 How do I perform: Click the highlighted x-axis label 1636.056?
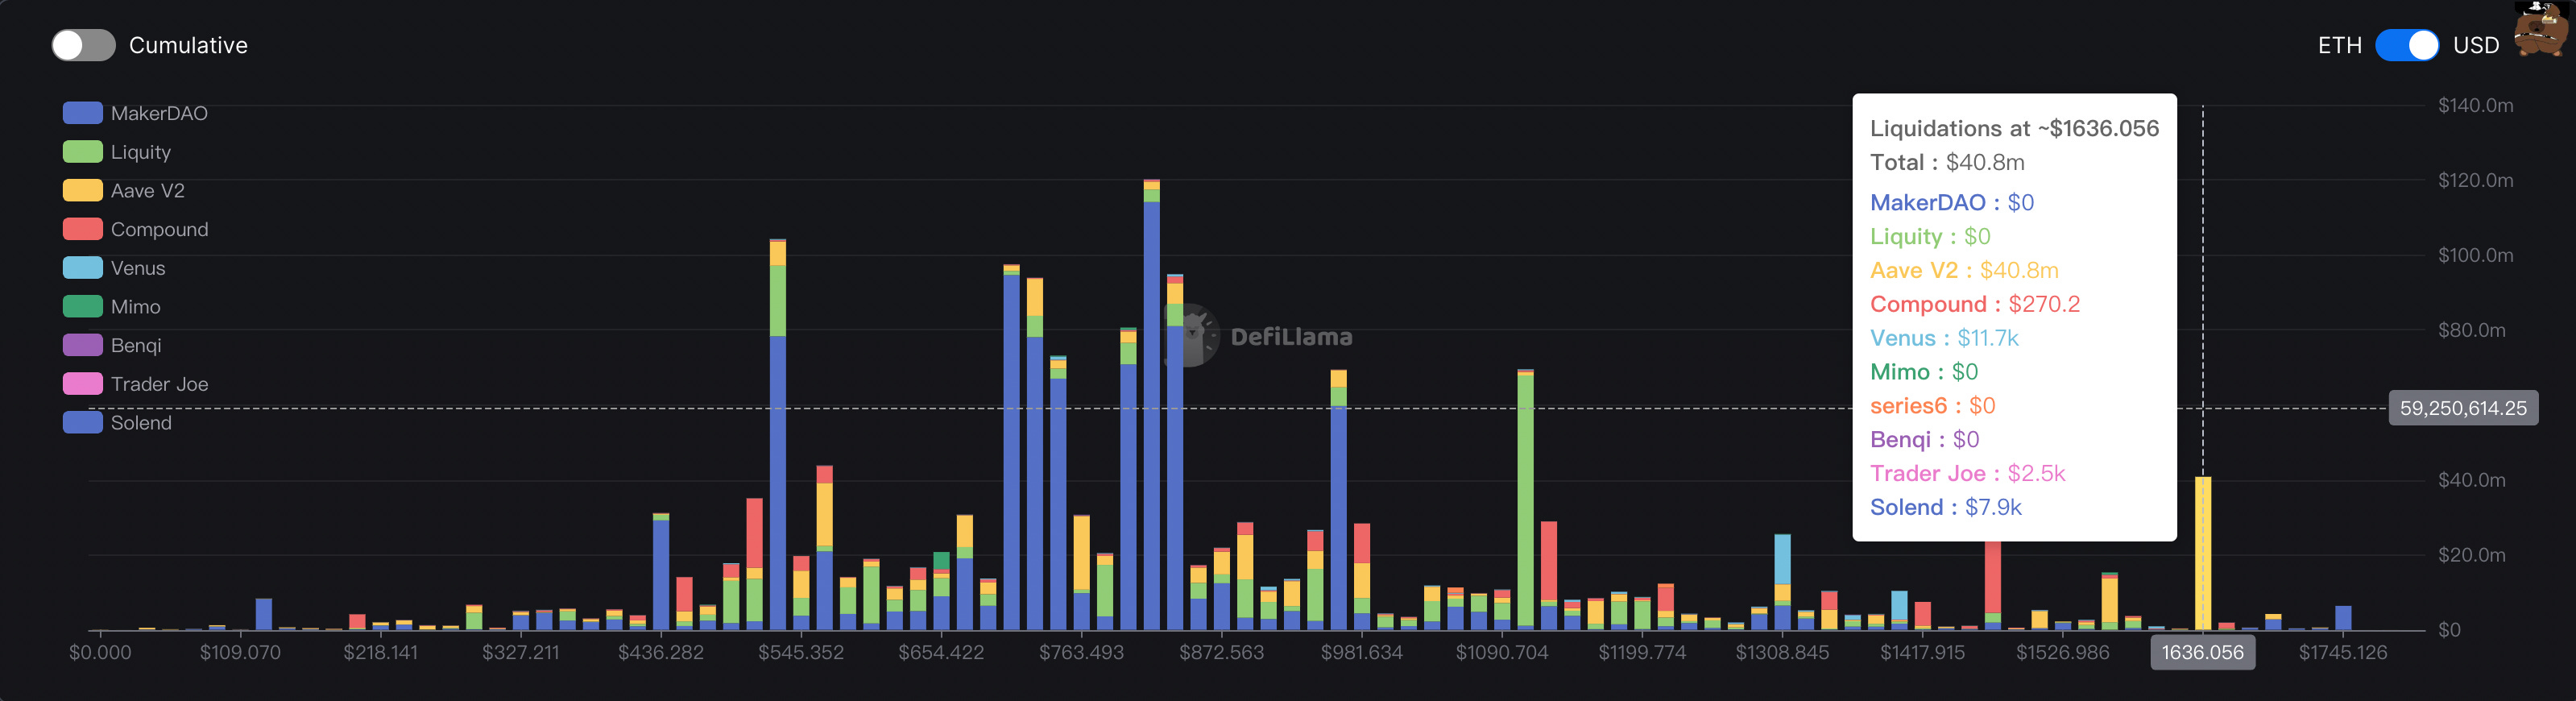2202,652
